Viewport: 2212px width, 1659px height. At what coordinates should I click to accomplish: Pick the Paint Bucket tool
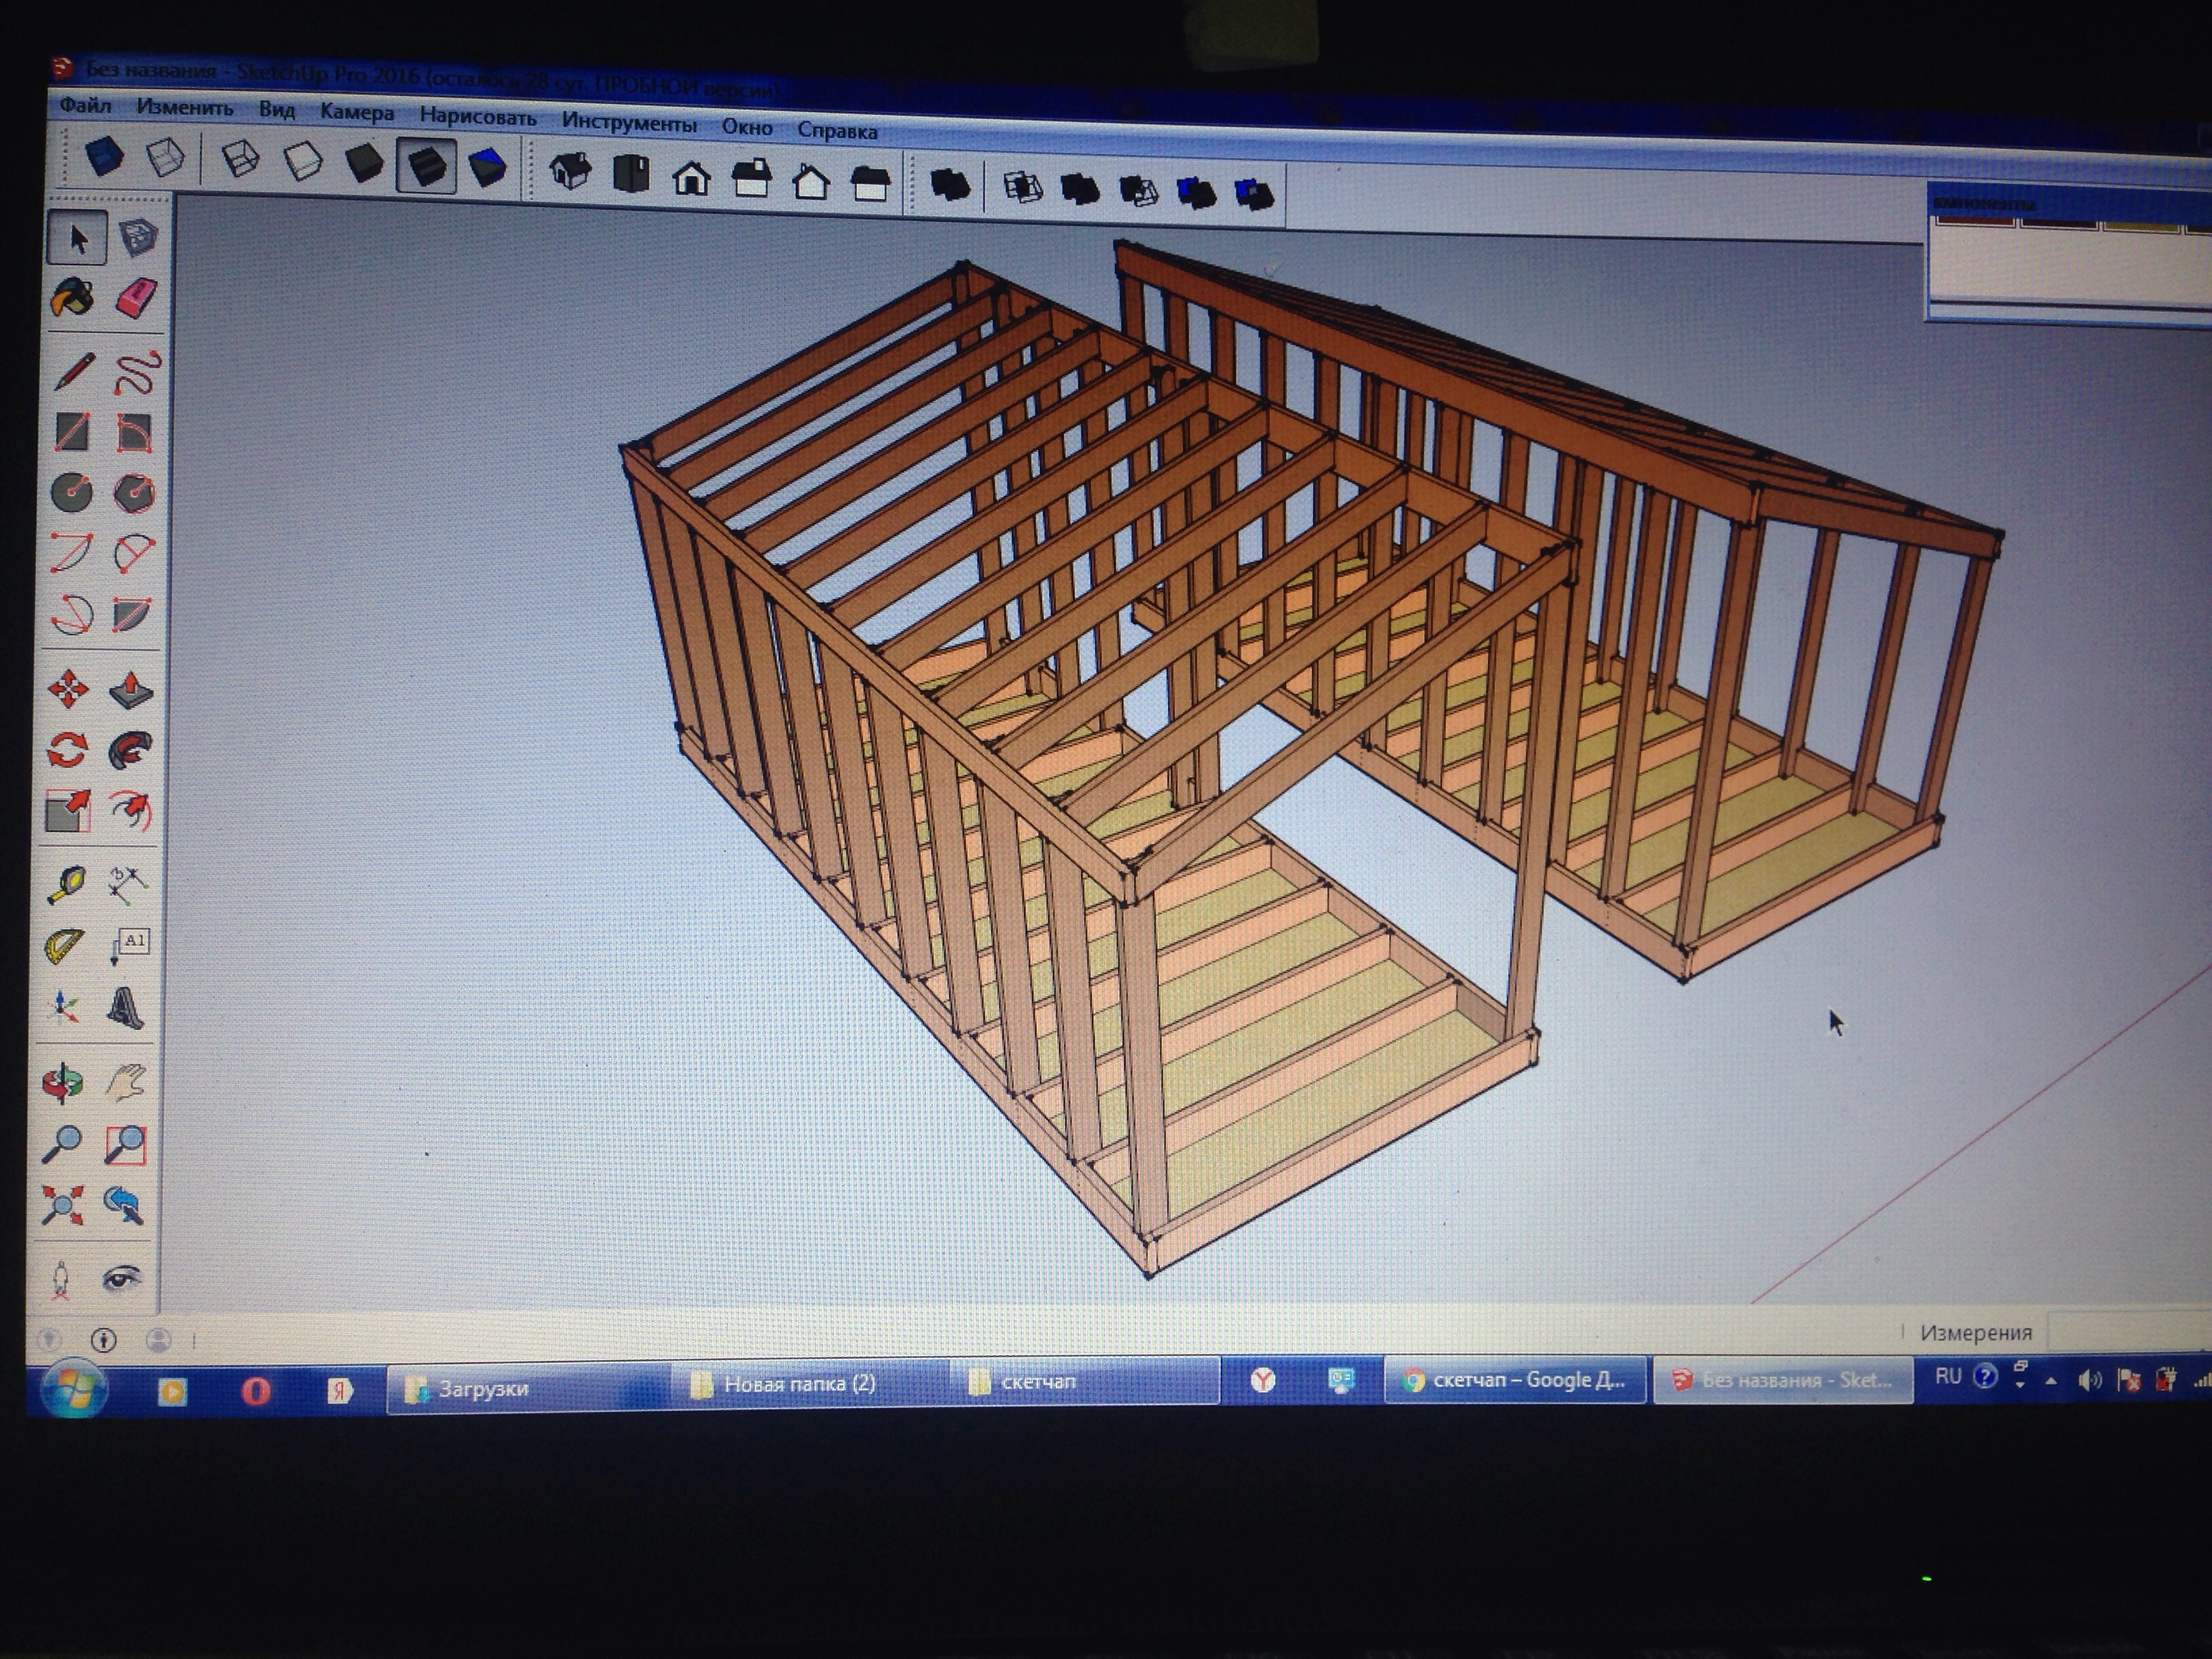[72, 297]
